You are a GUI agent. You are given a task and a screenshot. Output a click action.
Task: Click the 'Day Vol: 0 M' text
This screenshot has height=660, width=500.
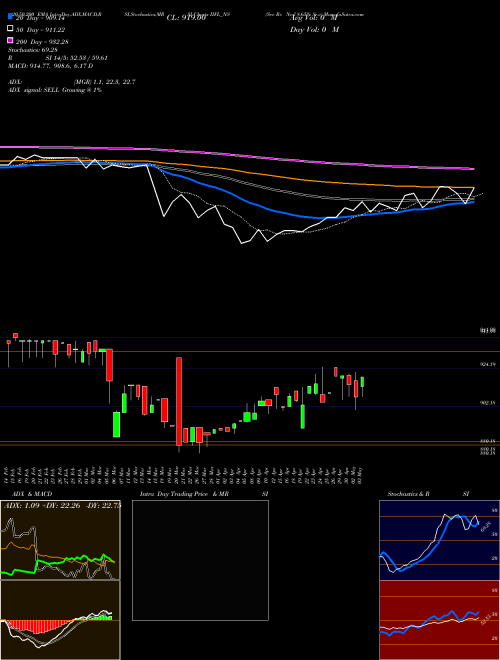tap(314, 29)
